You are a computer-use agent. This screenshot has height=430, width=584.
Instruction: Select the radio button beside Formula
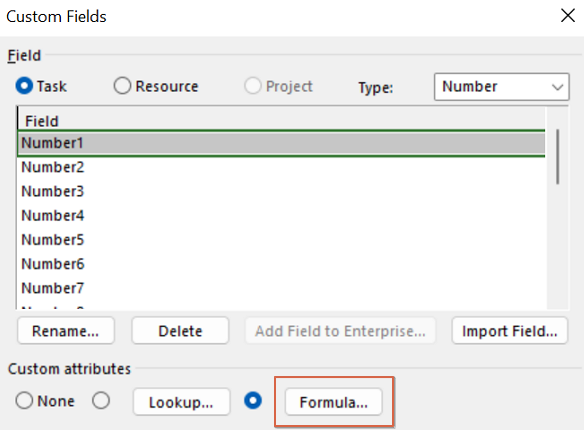[x=253, y=401]
